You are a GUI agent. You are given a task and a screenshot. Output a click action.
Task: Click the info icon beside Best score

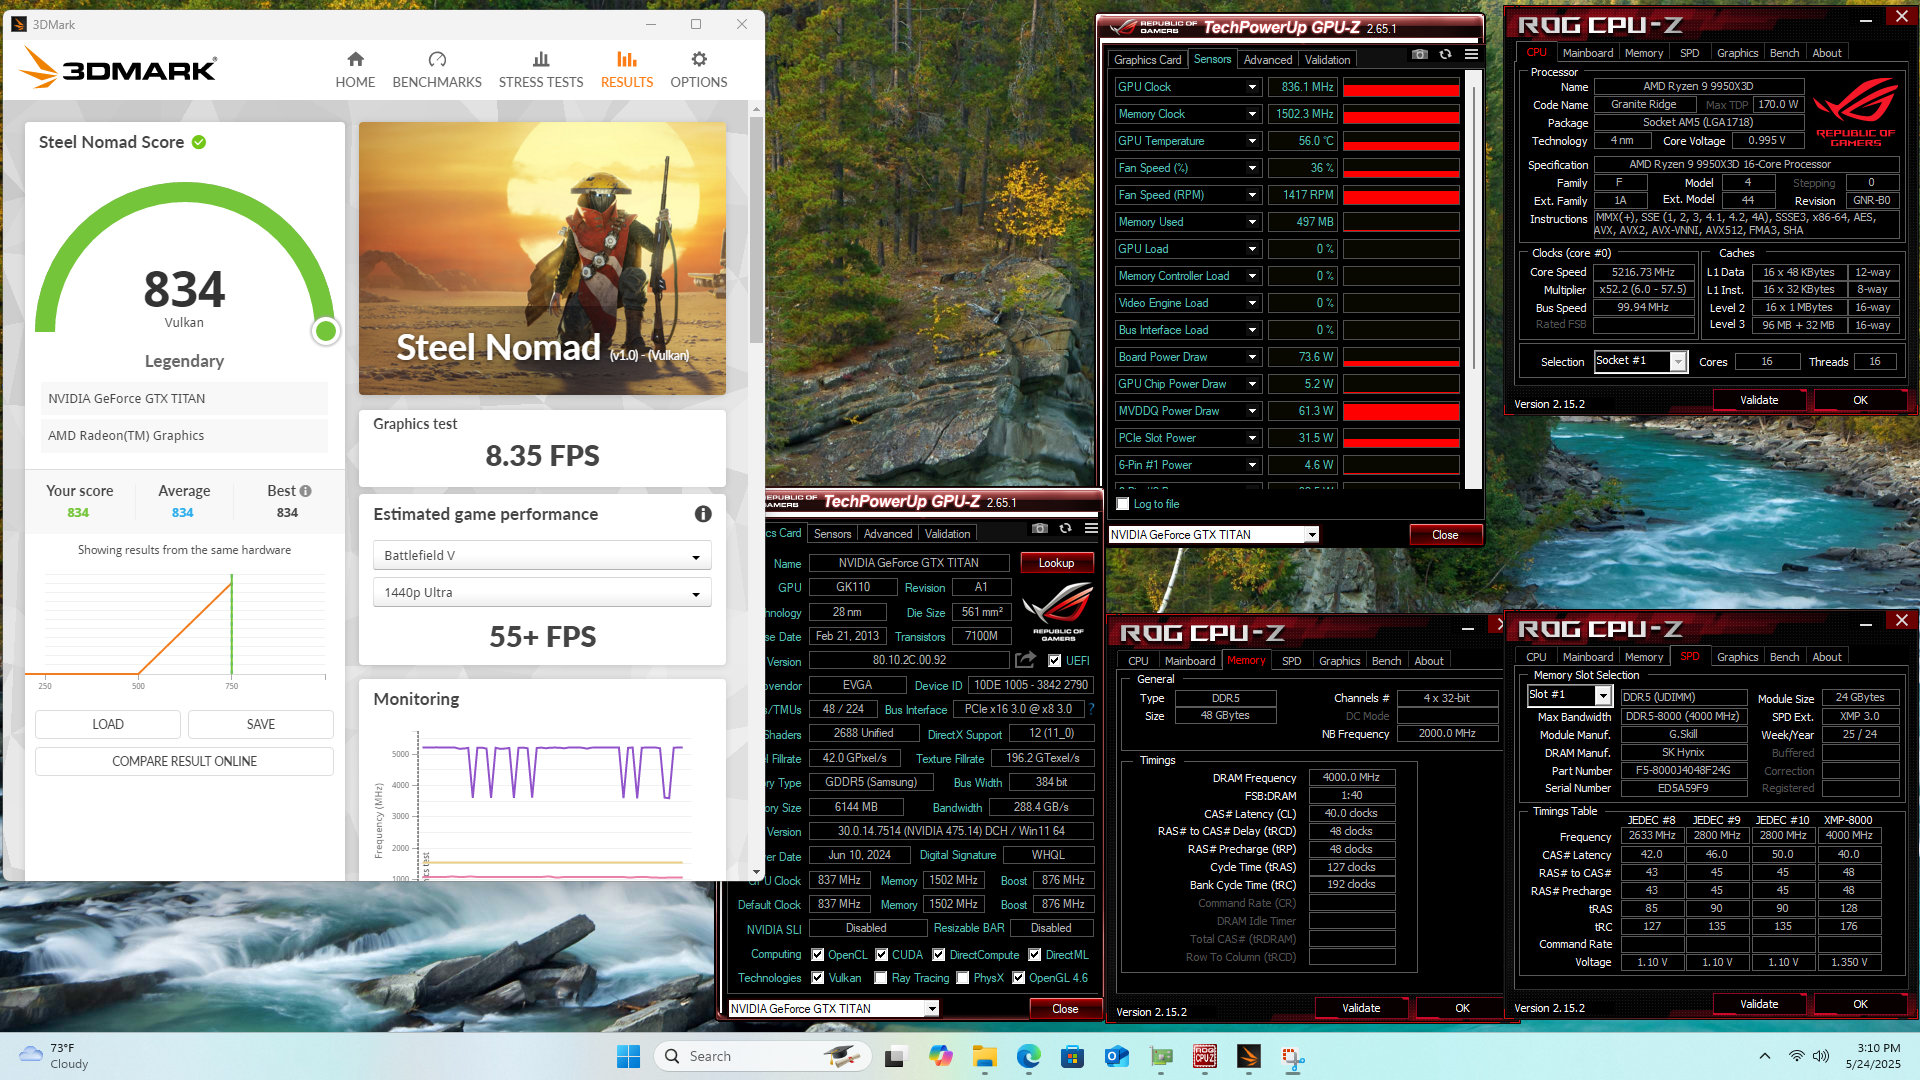pos(306,491)
